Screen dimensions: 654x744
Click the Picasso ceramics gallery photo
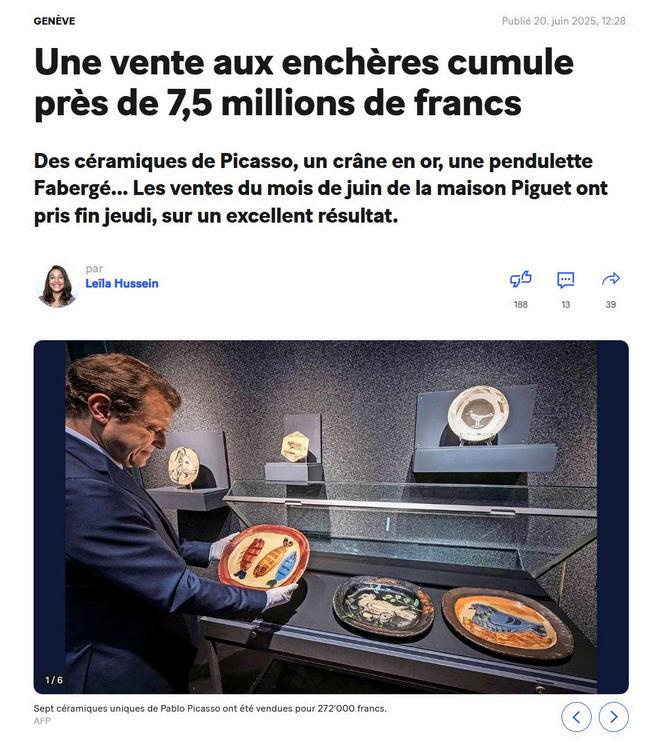tap(331, 517)
